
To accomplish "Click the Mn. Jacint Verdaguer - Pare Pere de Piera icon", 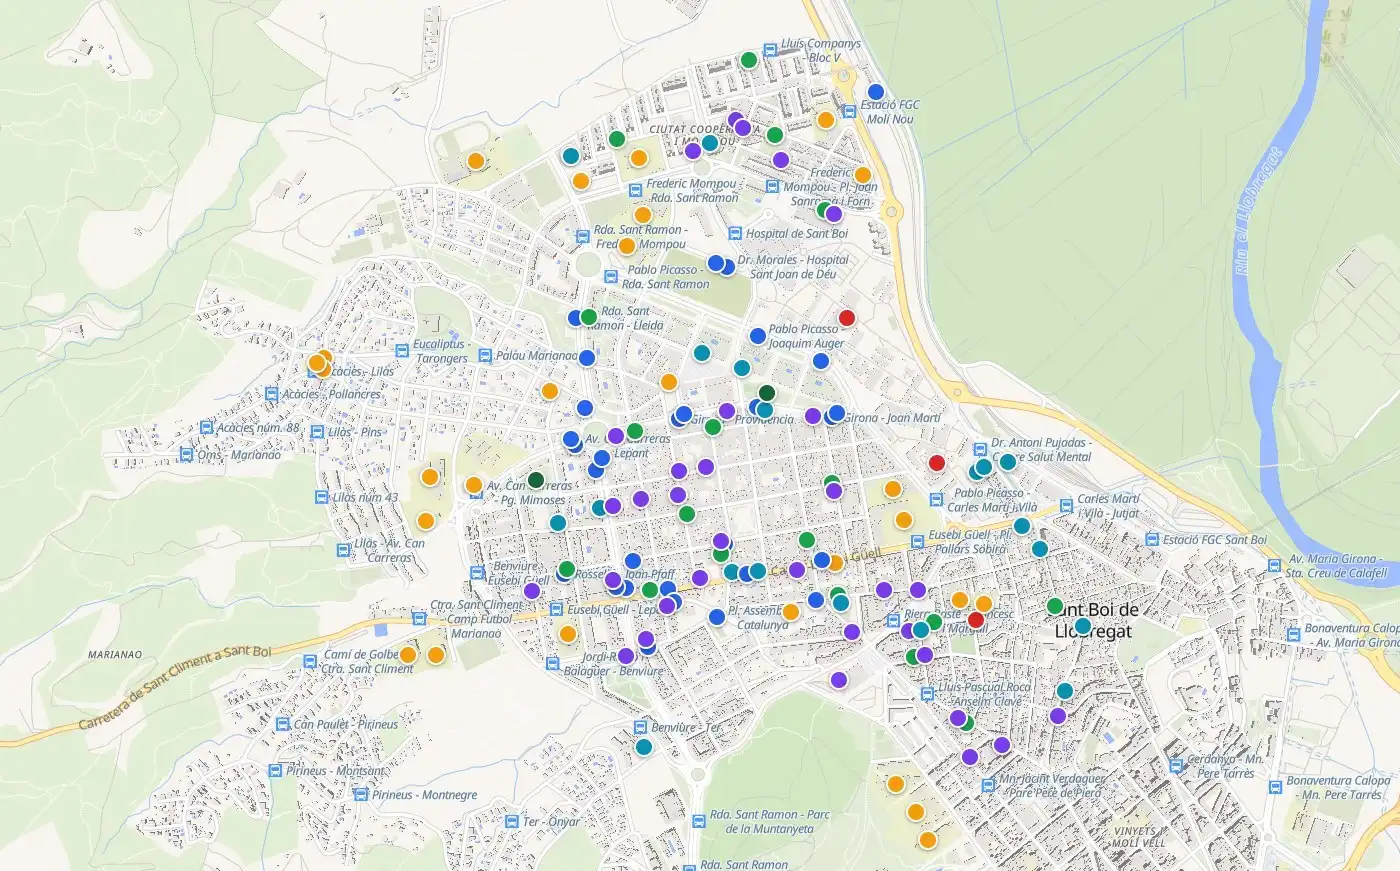I will [x=988, y=786].
